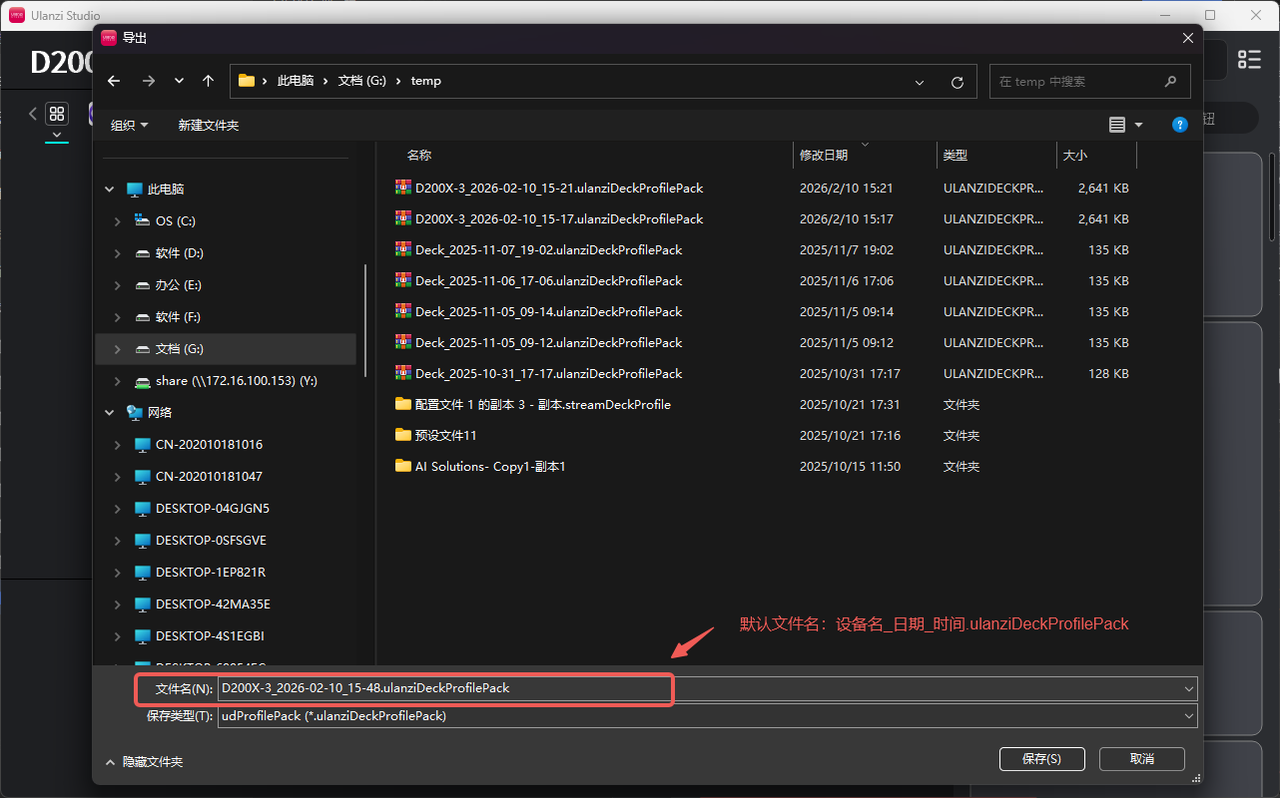Select 文档 (G:) in the navigation tree
The width and height of the screenshot is (1280, 798).
point(179,349)
